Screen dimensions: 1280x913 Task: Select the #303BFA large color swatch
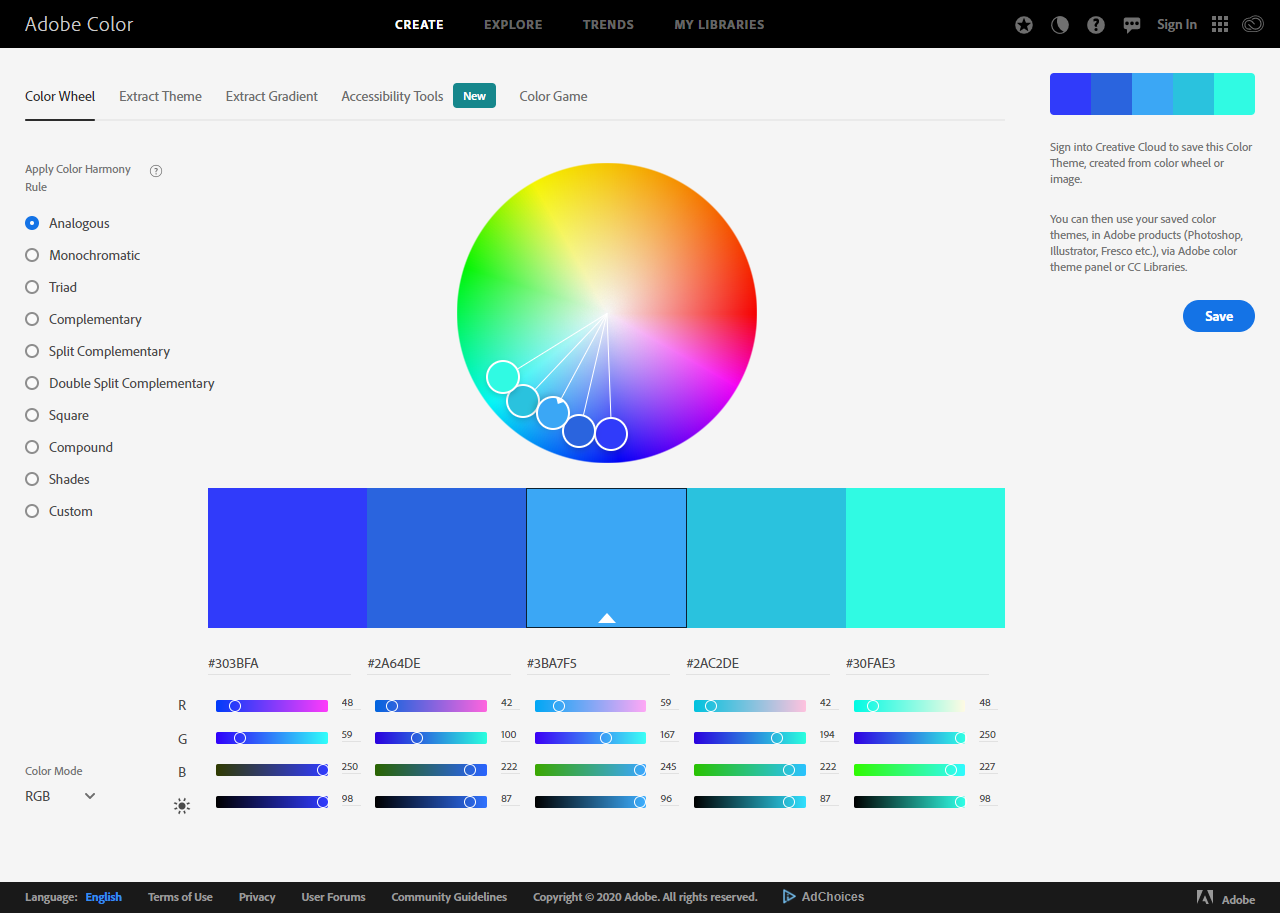pos(287,558)
